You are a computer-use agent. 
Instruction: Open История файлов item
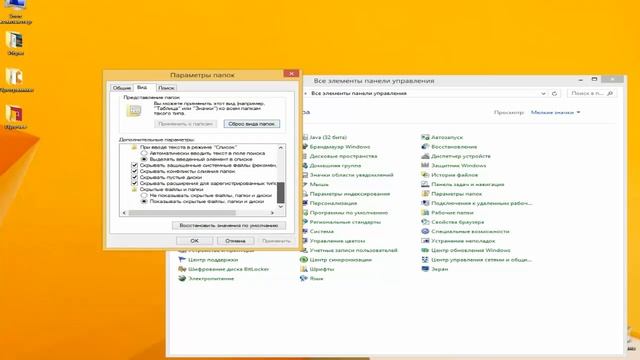point(449,175)
